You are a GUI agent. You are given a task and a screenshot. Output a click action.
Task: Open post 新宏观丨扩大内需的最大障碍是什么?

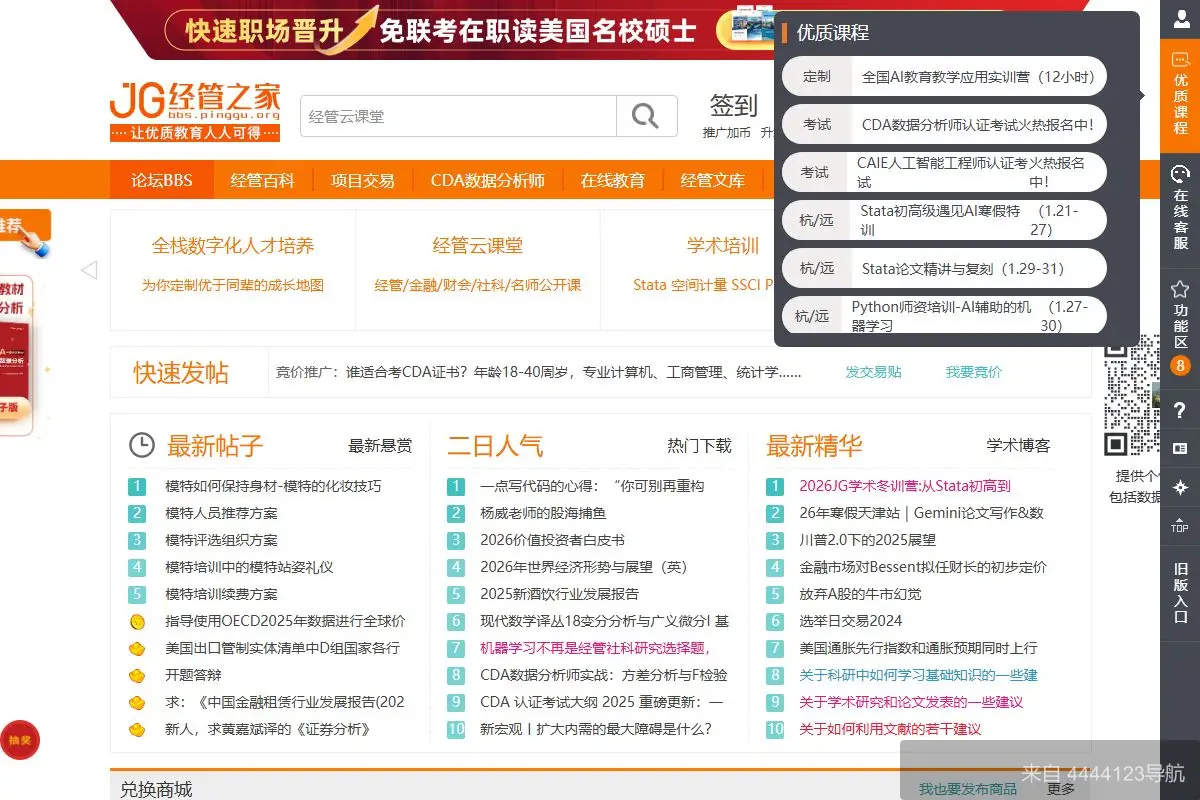[x=596, y=729]
